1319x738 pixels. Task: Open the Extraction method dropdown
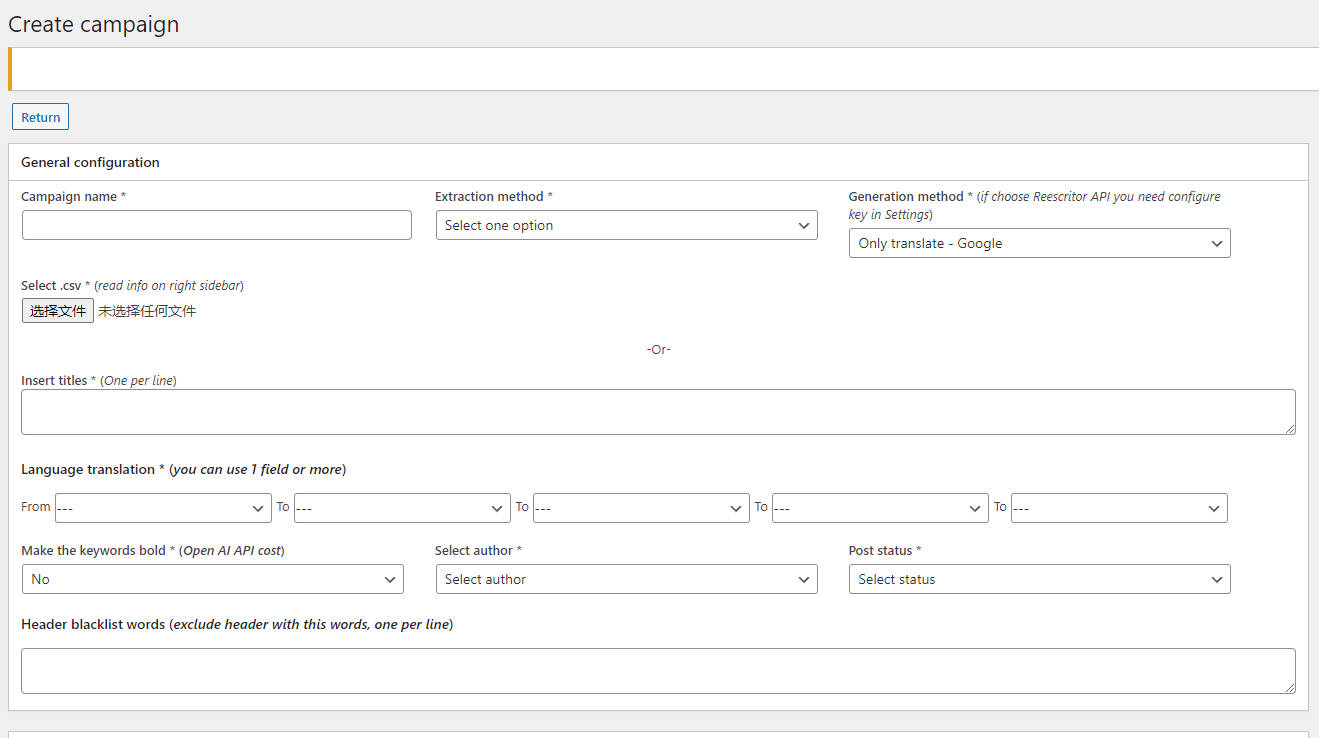(x=626, y=225)
